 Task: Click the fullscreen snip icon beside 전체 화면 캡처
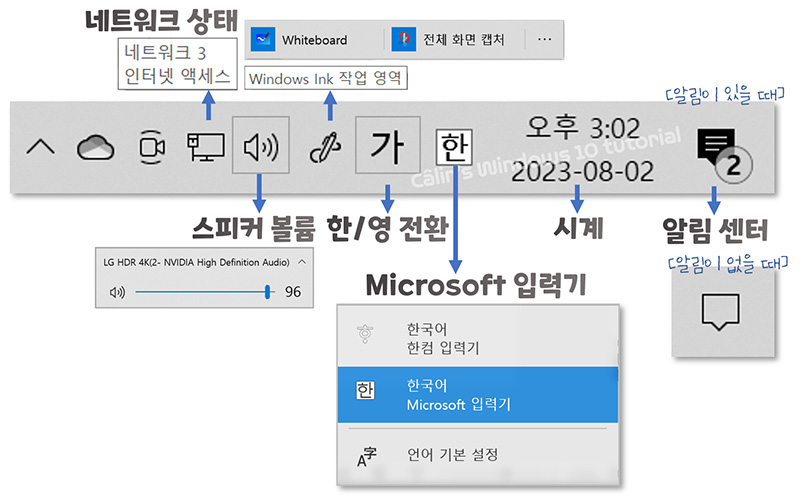(404, 39)
